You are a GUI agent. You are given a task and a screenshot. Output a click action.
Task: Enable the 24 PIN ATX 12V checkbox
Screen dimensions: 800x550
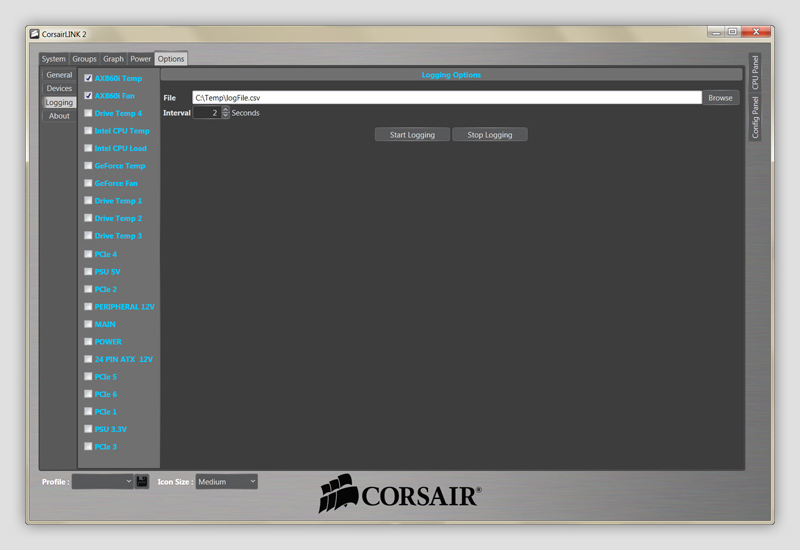point(88,359)
